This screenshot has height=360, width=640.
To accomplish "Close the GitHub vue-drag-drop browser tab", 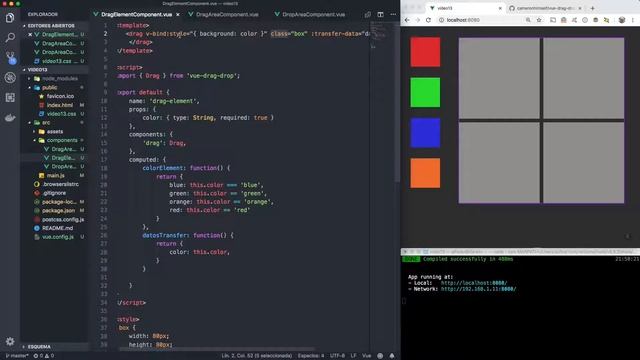I will click(x=580, y=8).
